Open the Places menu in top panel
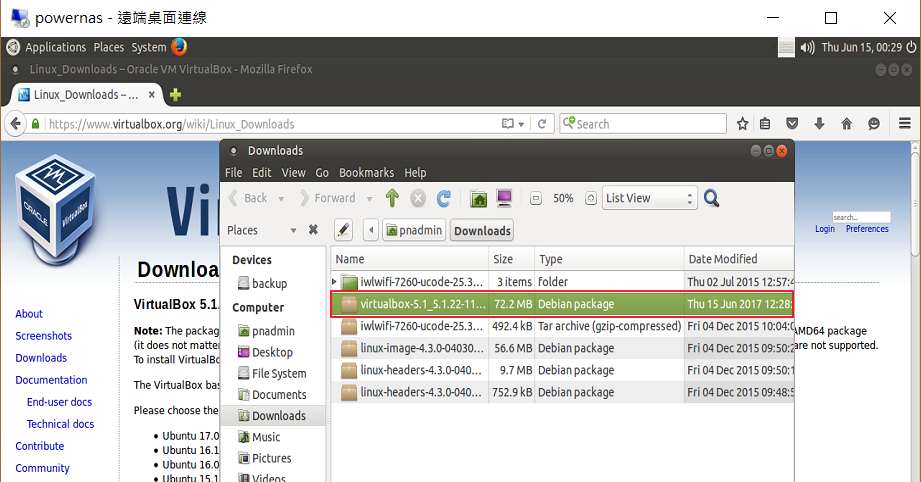921x482 pixels. tap(109, 47)
